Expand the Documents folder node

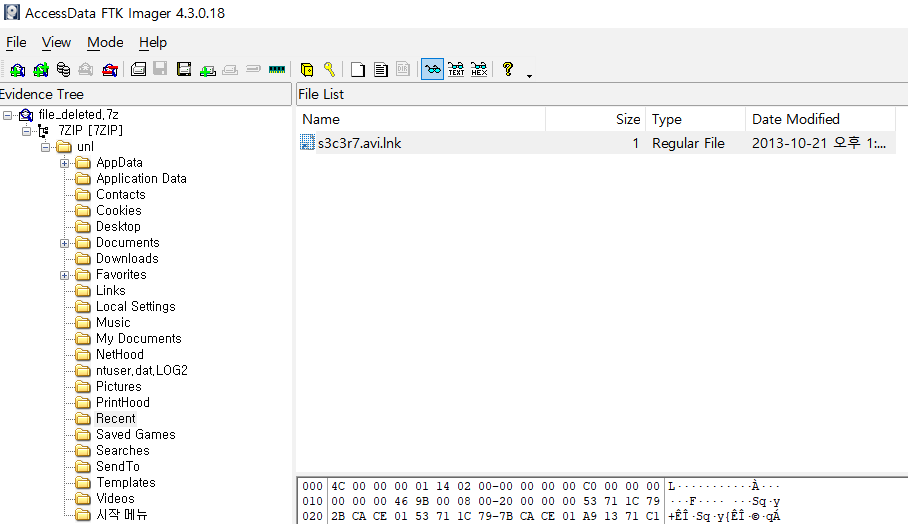pyautogui.click(x=65, y=243)
